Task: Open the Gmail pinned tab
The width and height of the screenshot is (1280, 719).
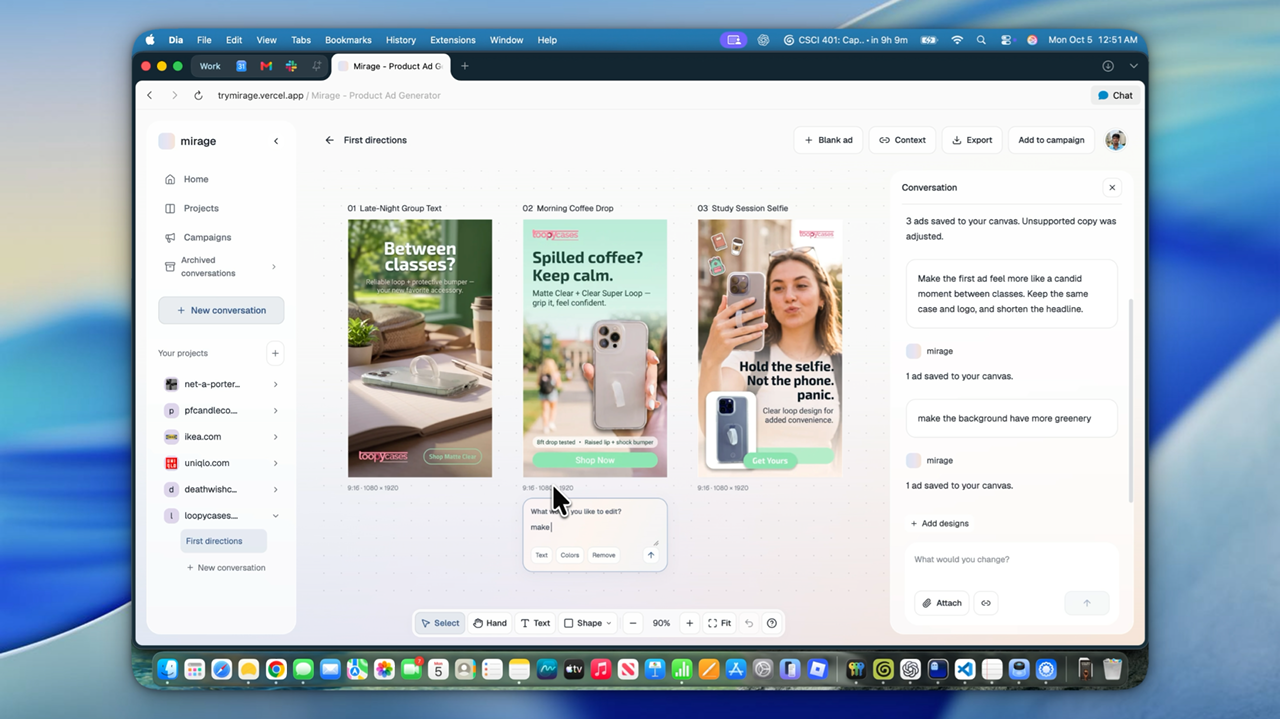Action: click(x=266, y=66)
